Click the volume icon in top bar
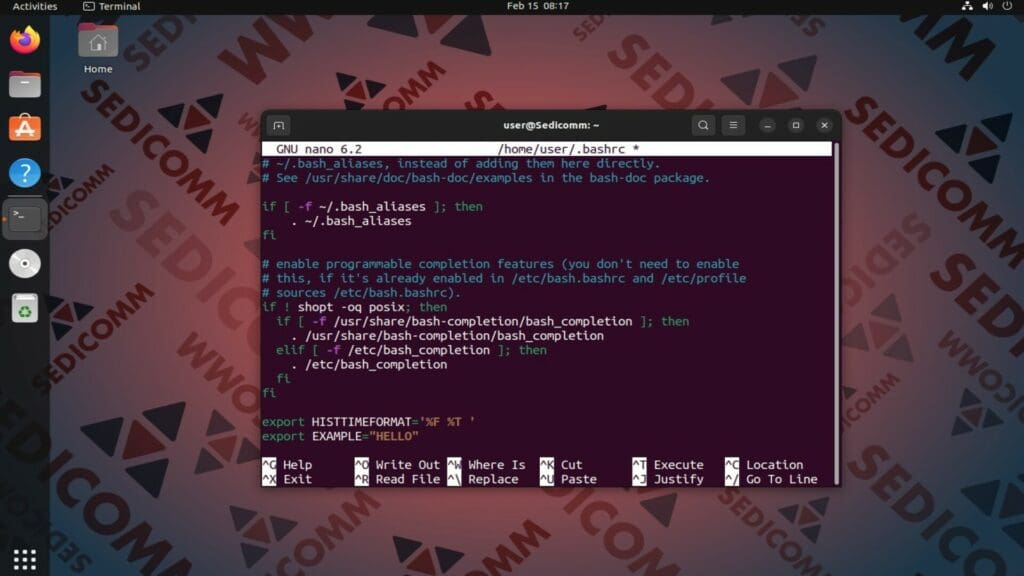1024x576 pixels. tap(987, 6)
